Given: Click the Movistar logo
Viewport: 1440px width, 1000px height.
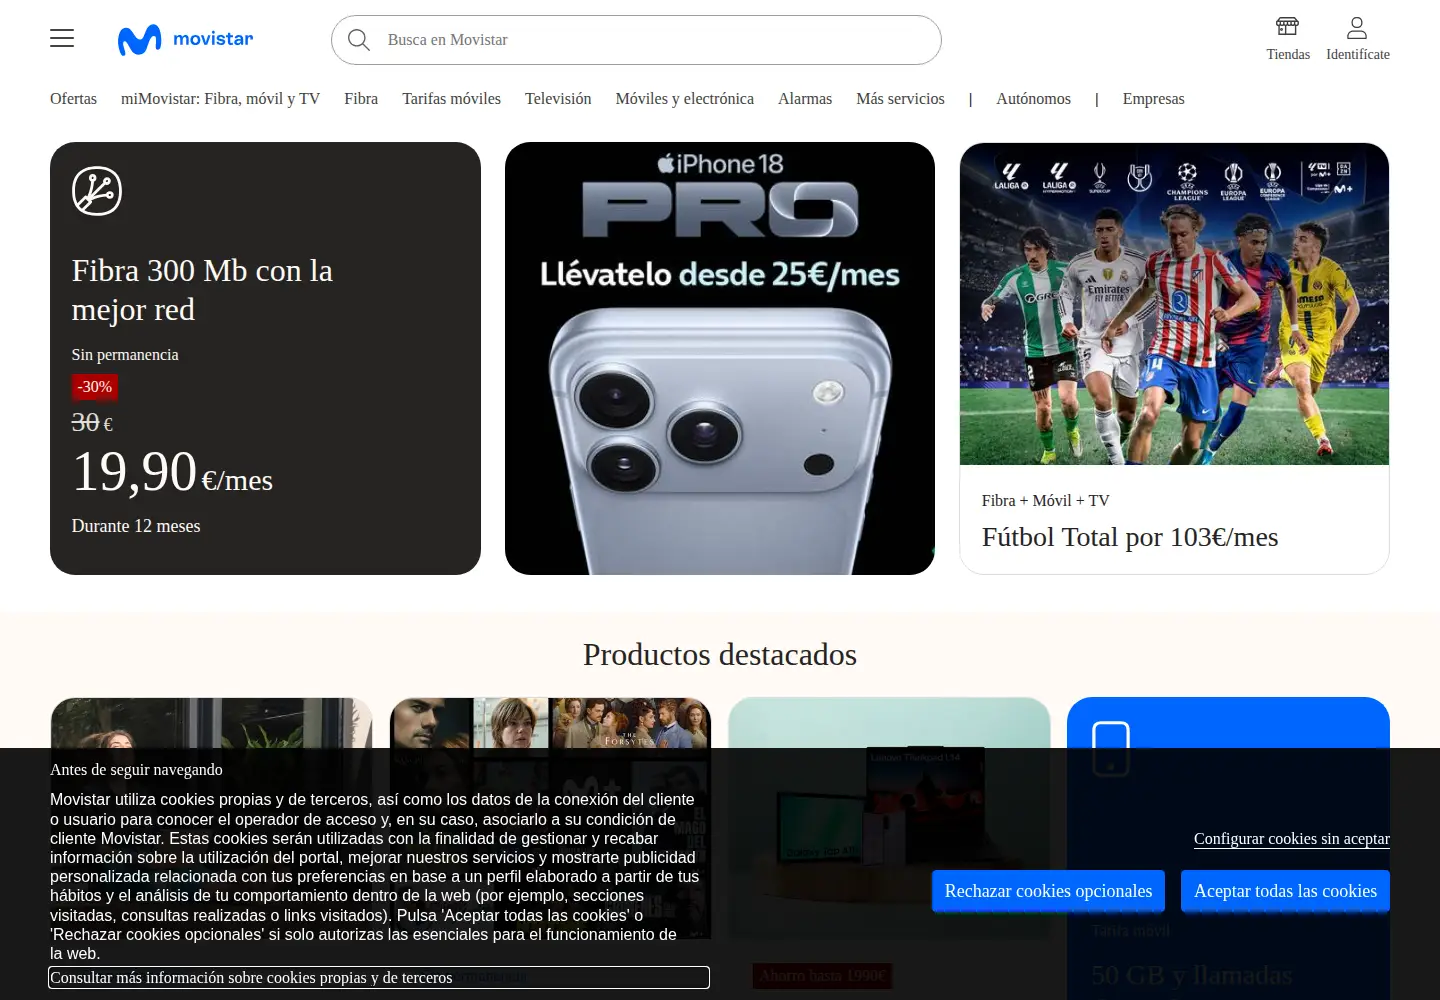Looking at the screenshot, I should tap(185, 39).
